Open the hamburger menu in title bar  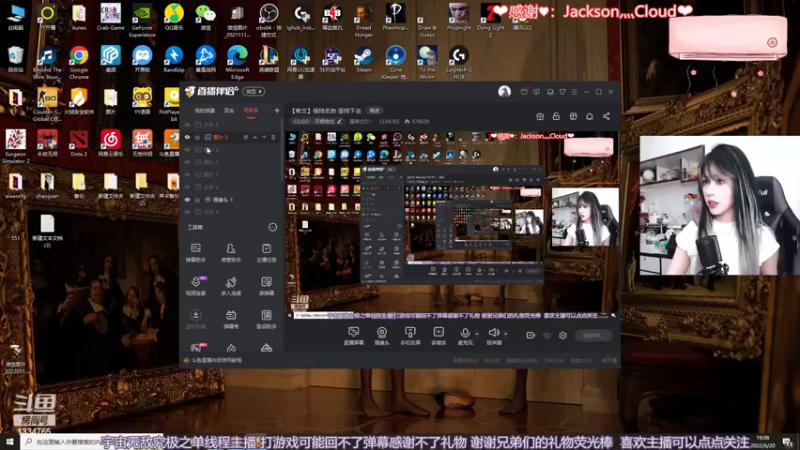click(x=574, y=92)
